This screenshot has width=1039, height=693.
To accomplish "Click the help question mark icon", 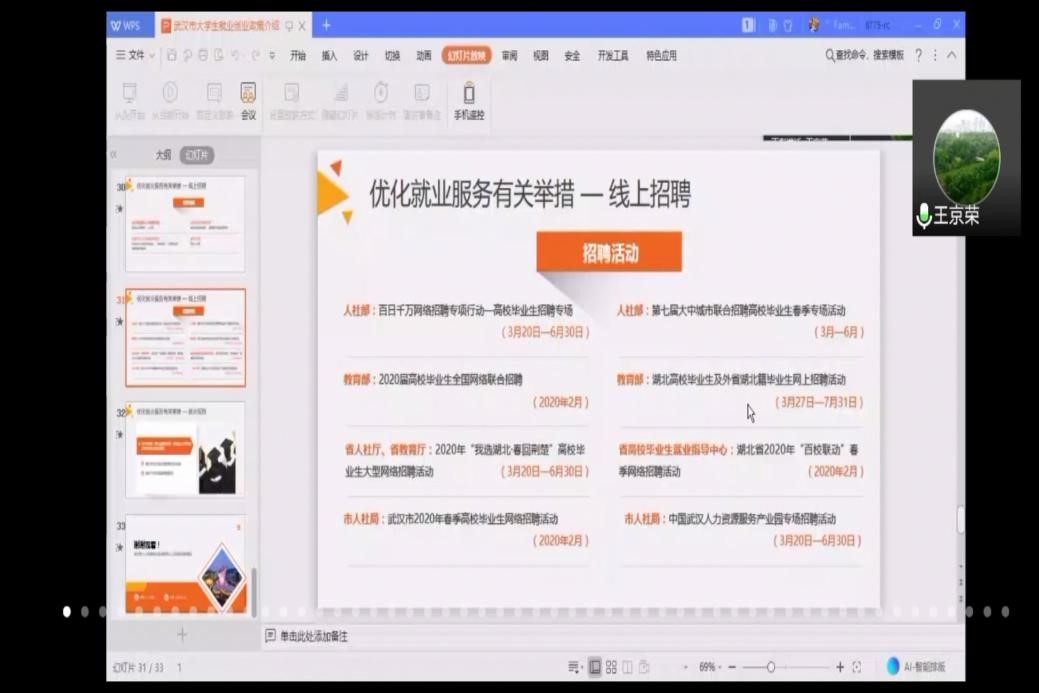I will [x=918, y=56].
